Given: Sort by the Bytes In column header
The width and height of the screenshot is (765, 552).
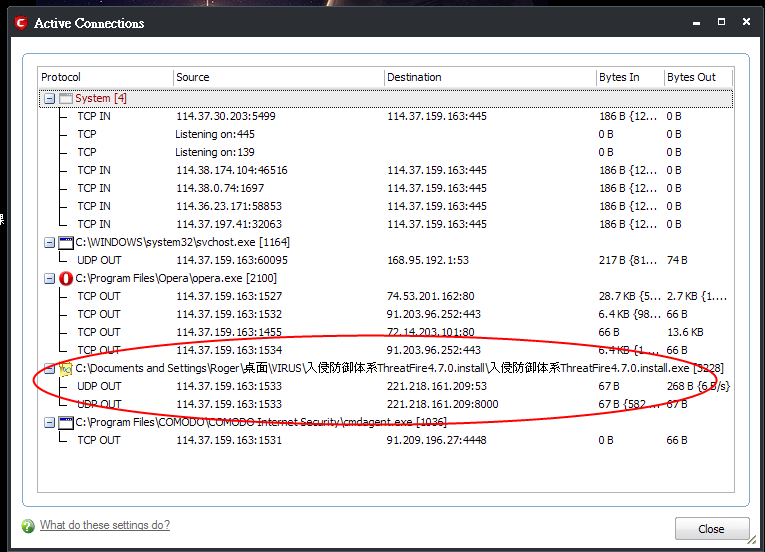Looking at the screenshot, I should coord(630,77).
